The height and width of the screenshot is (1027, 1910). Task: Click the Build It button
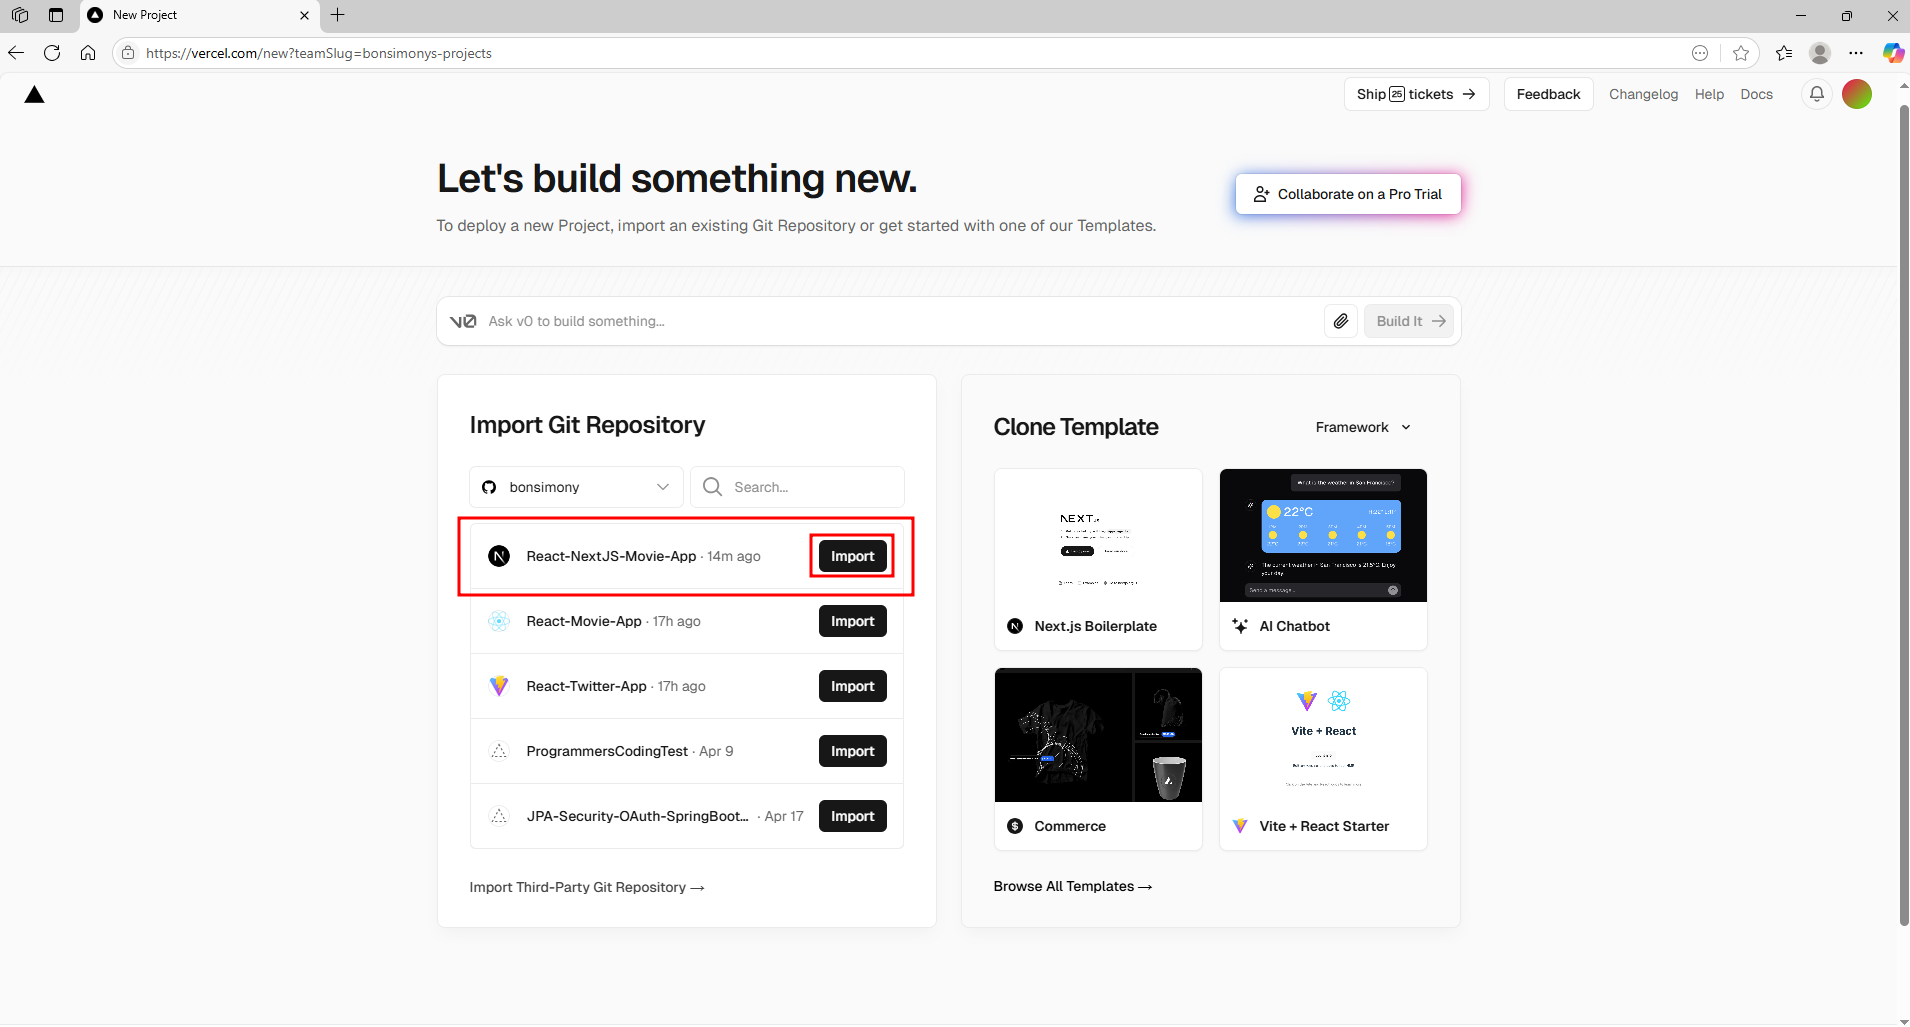pyautogui.click(x=1409, y=321)
